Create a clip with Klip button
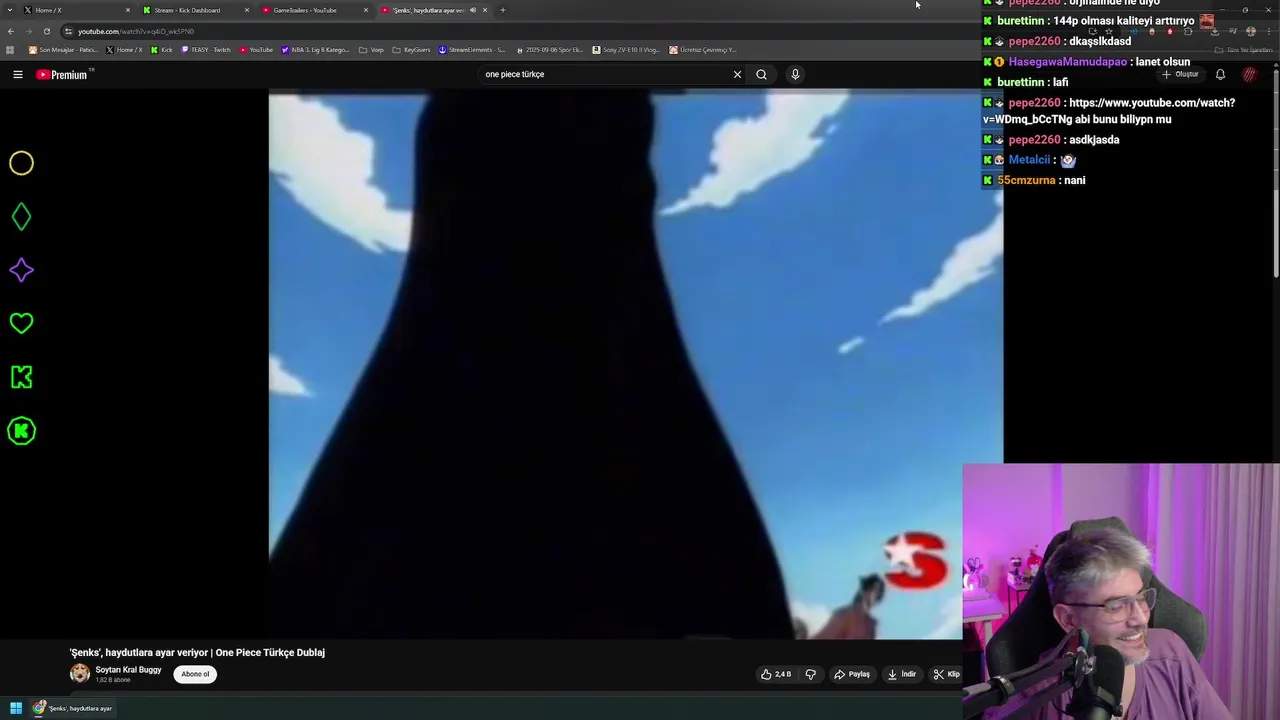Screen dimensions: 1280x720 pyautogui.click(x=946, y=674)
